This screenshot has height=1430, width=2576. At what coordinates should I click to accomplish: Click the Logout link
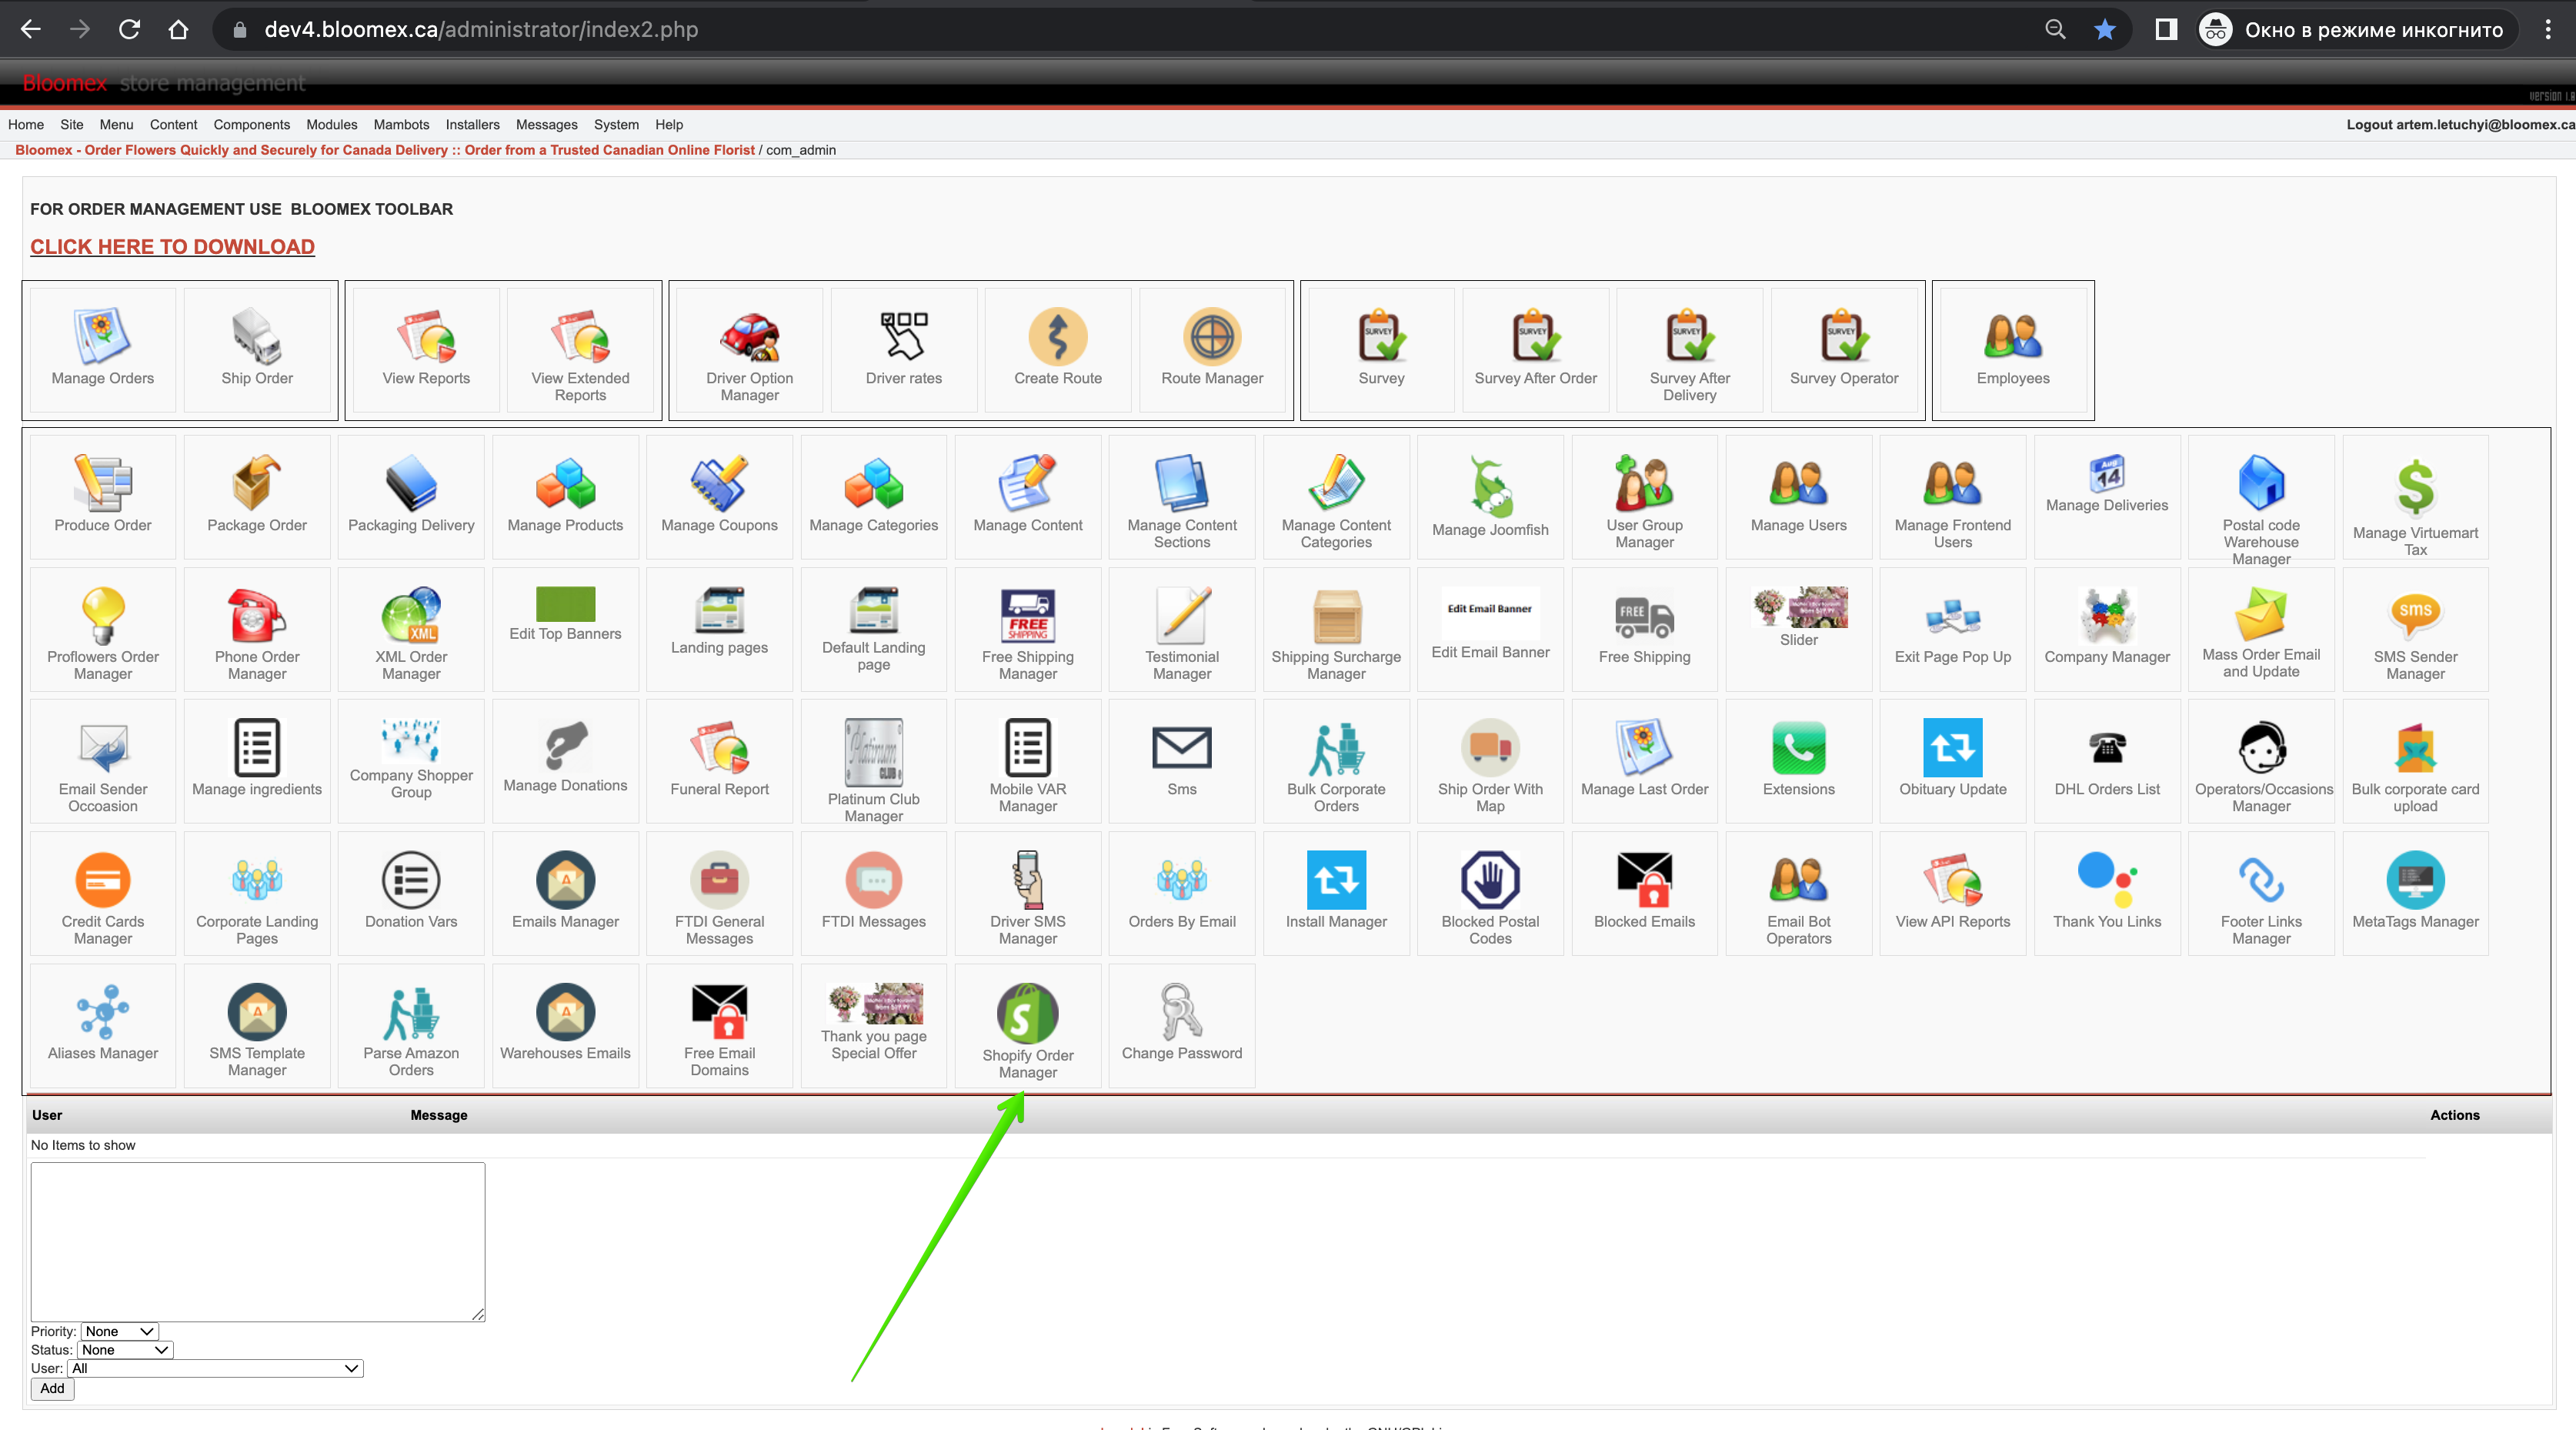click(x=2460, y=125)
